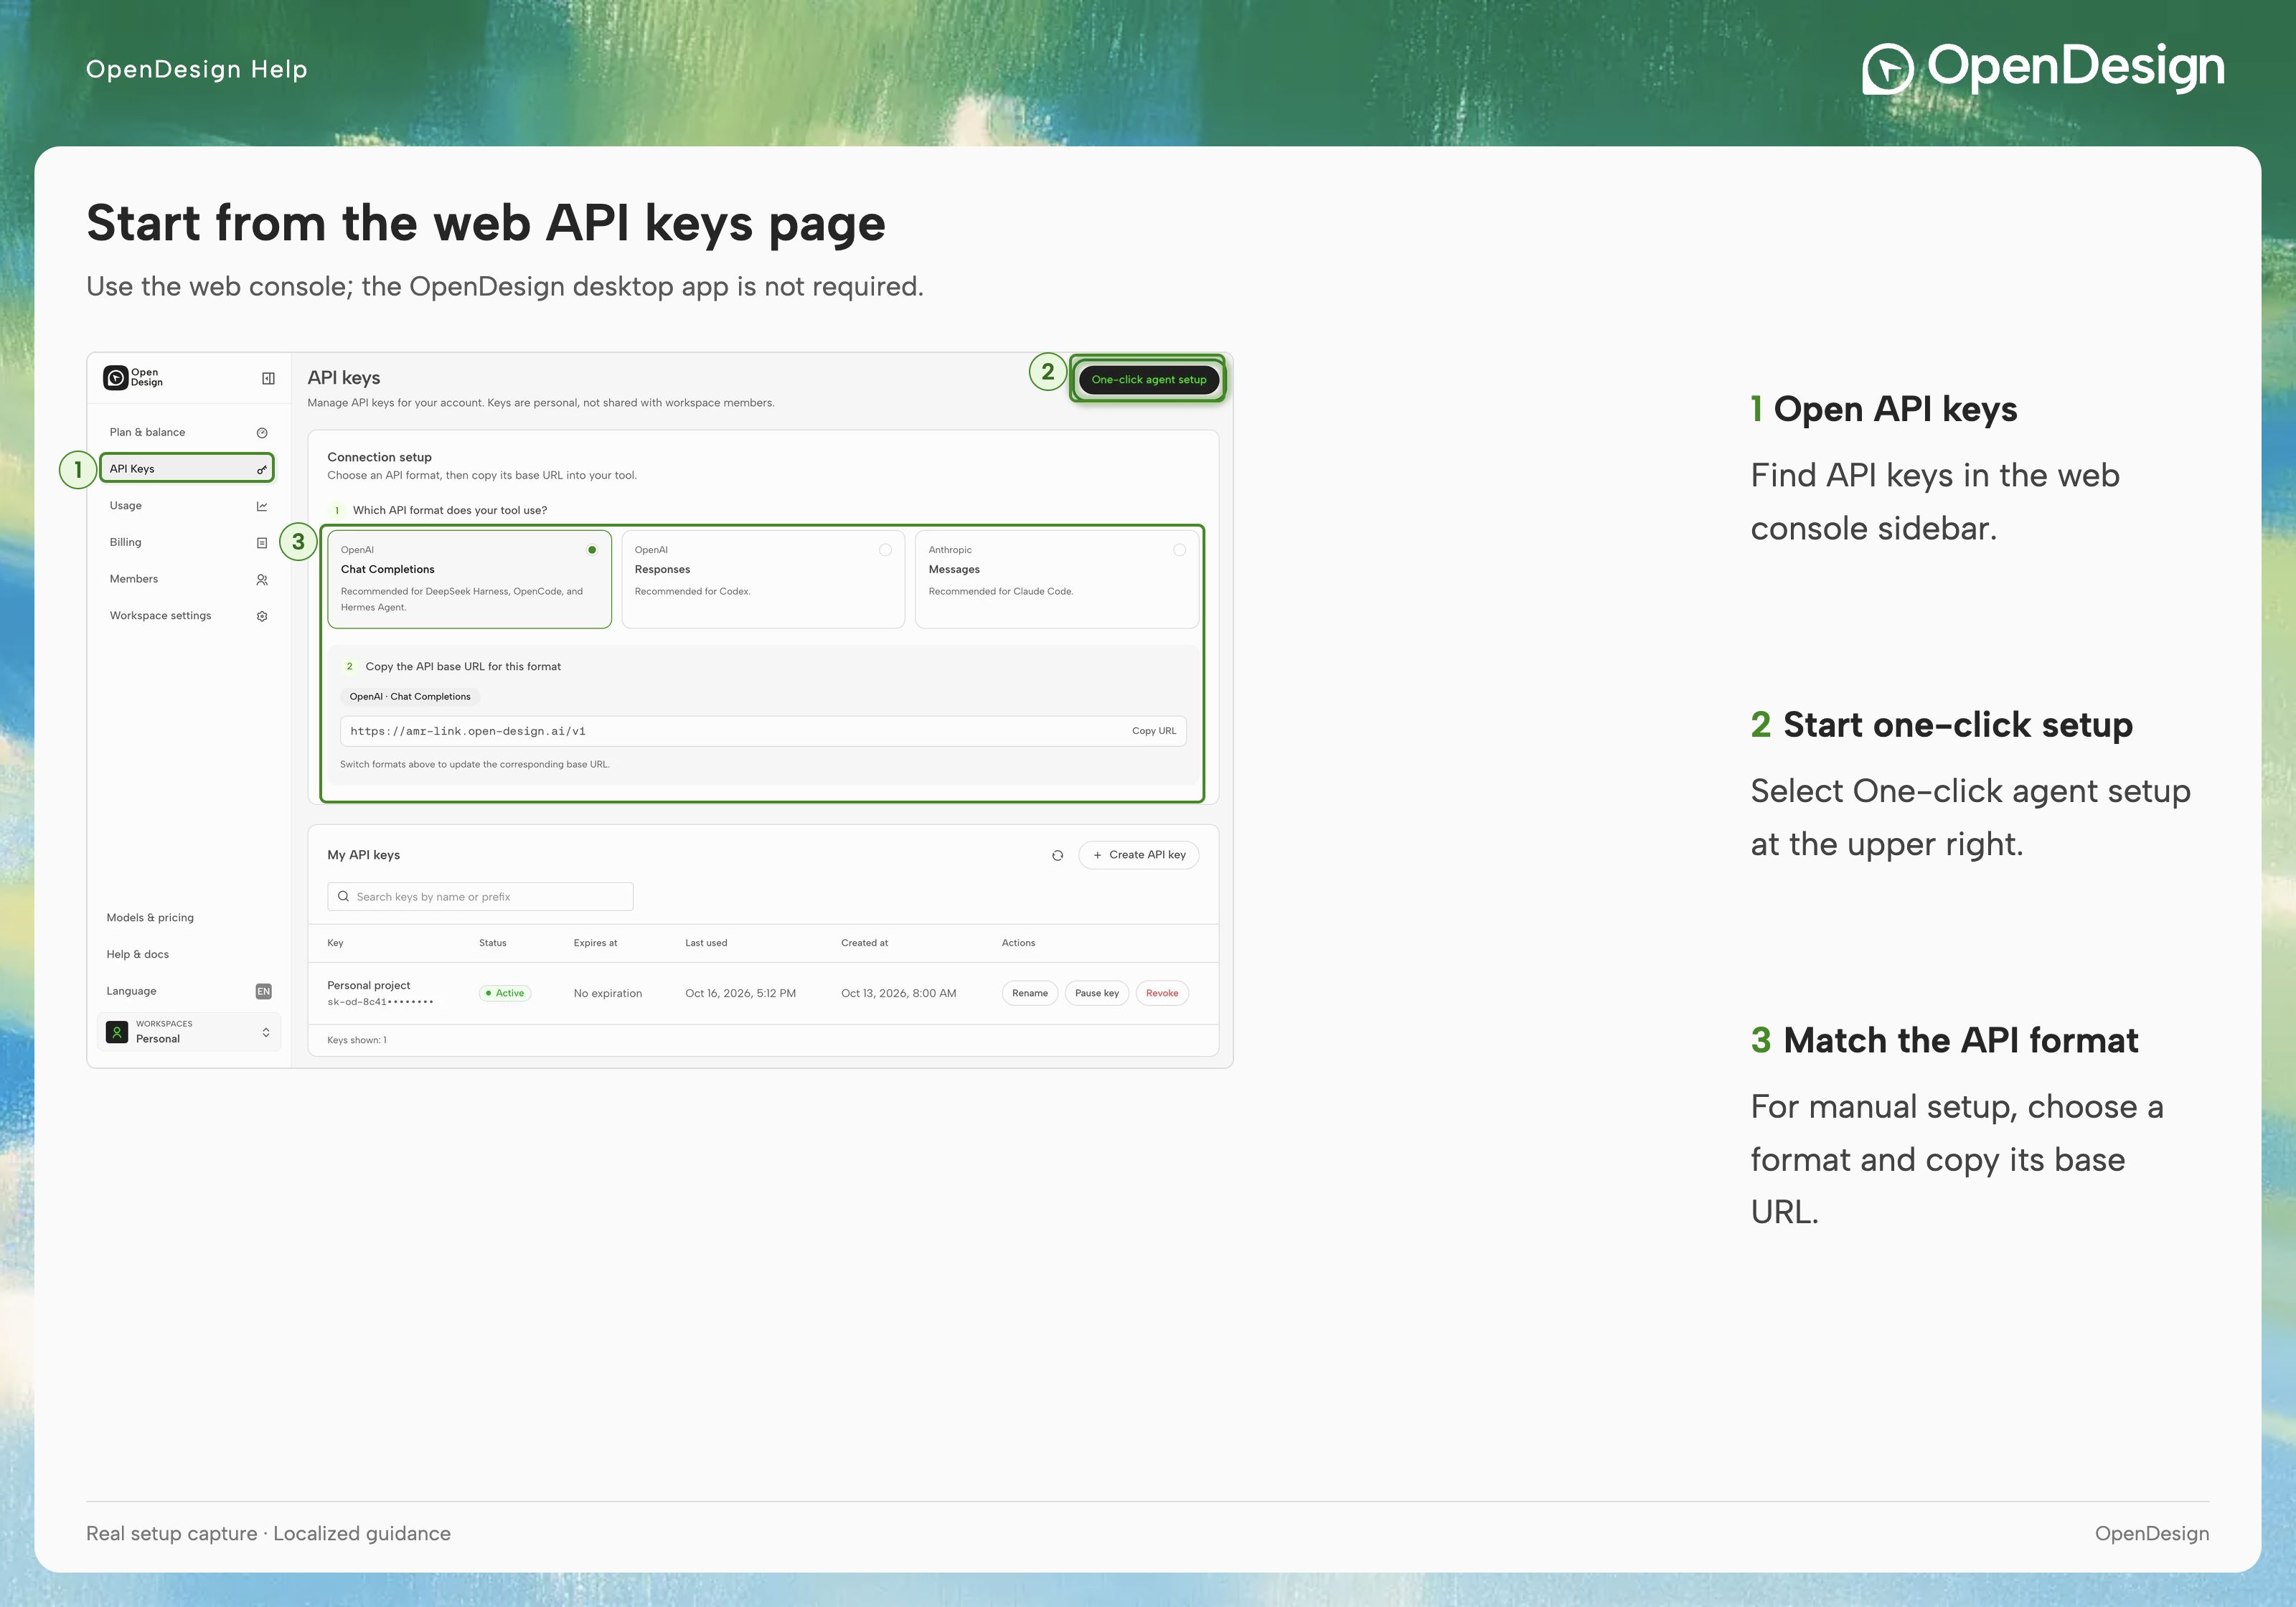Click the Usage chart icon
The image size is (2296, 1607).
coord(262,506)
